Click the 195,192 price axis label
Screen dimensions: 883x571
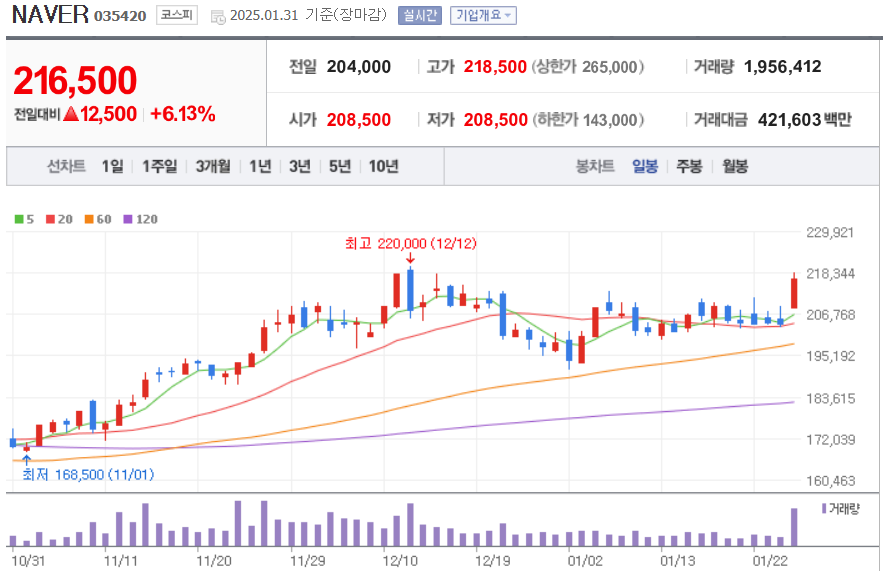[831, 356]
